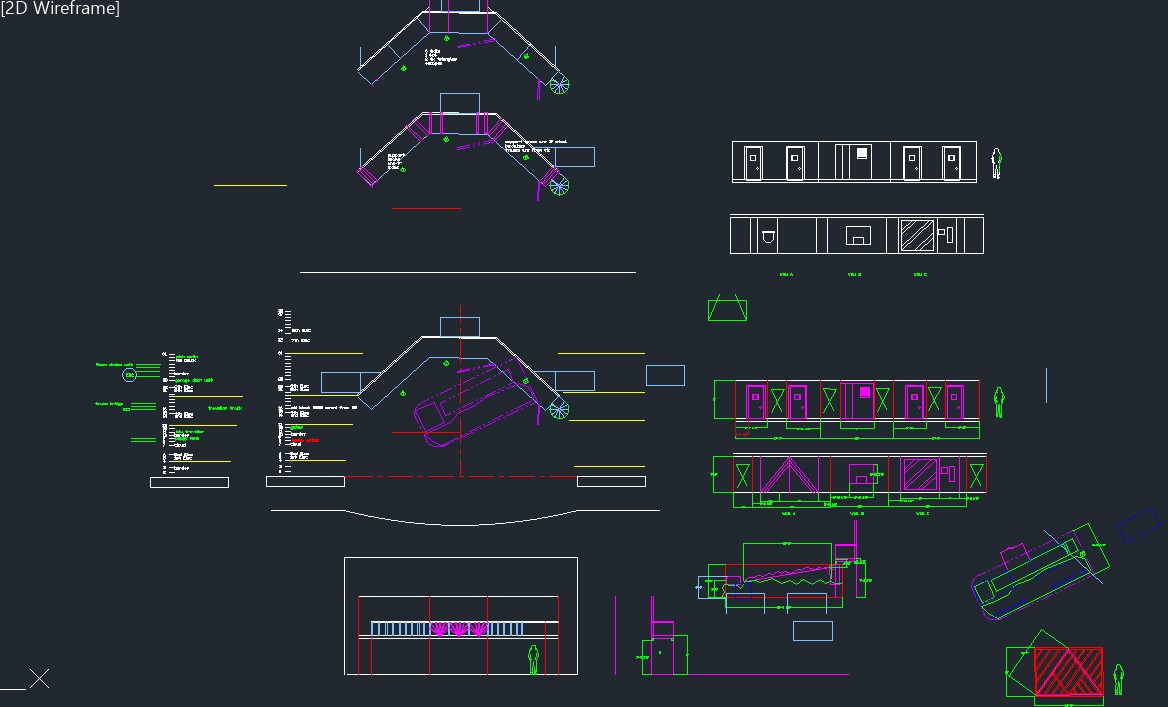Select the spiral staircase symbol in center plan
The image size is (1168, 707).
(x=559, y=409)
